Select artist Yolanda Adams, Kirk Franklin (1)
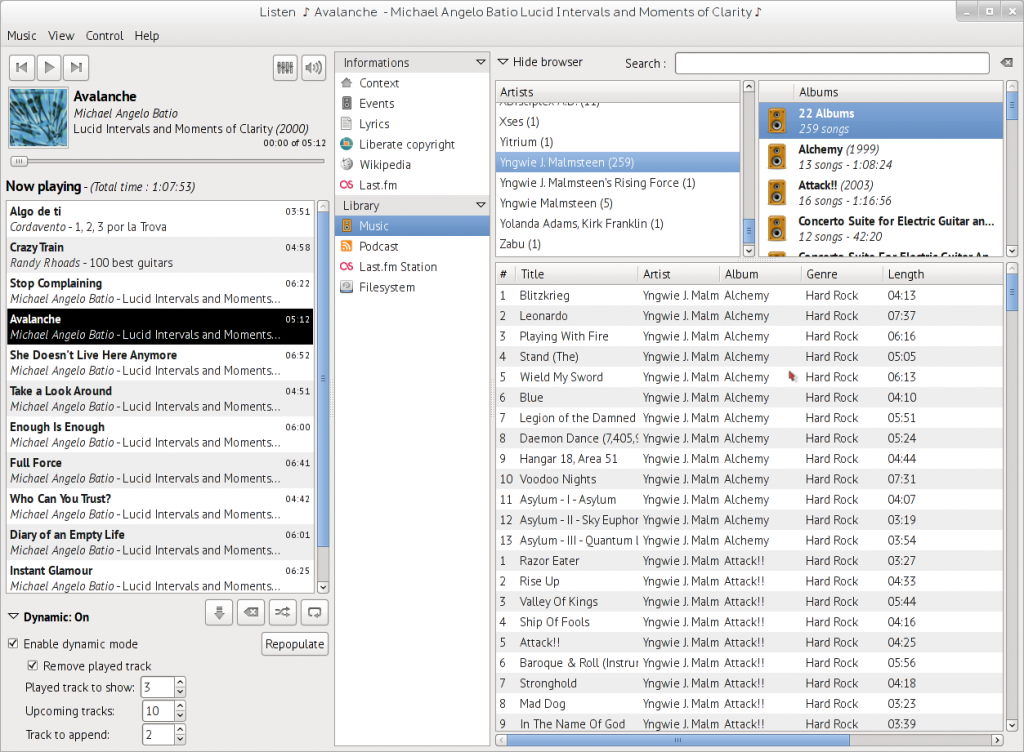 point(618,223)
